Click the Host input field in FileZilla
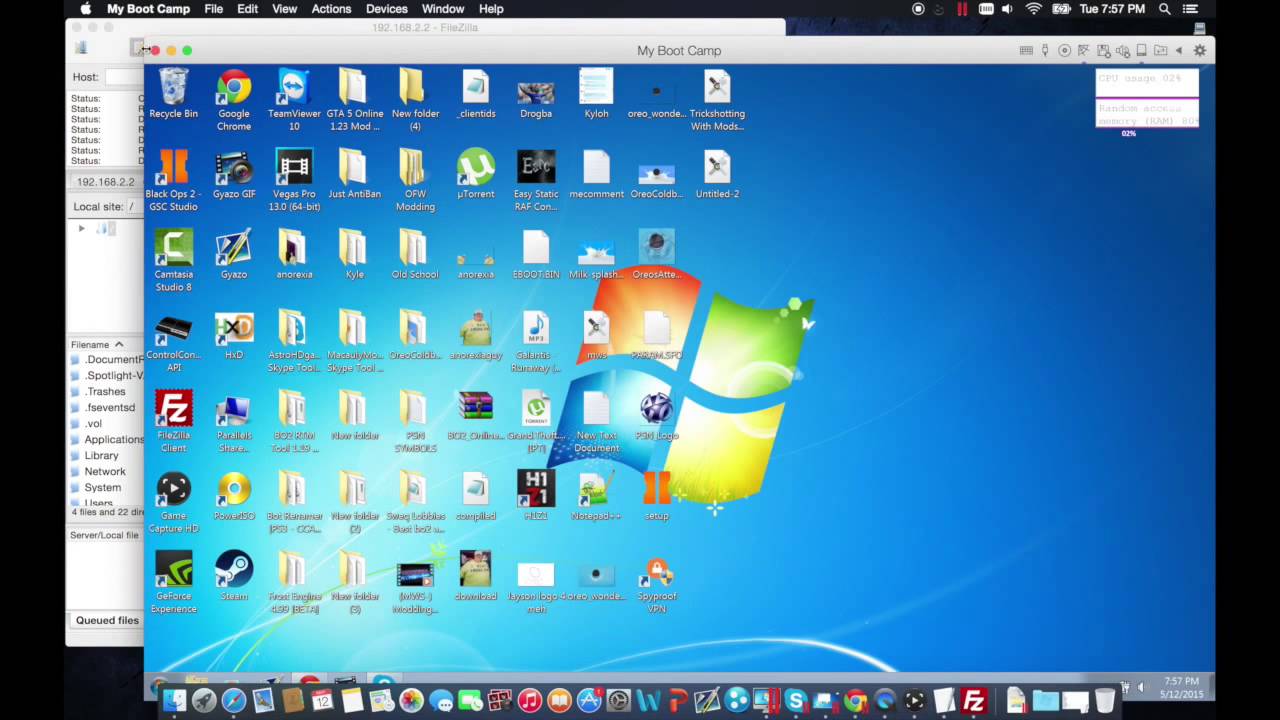 click(x=125, y=77)
